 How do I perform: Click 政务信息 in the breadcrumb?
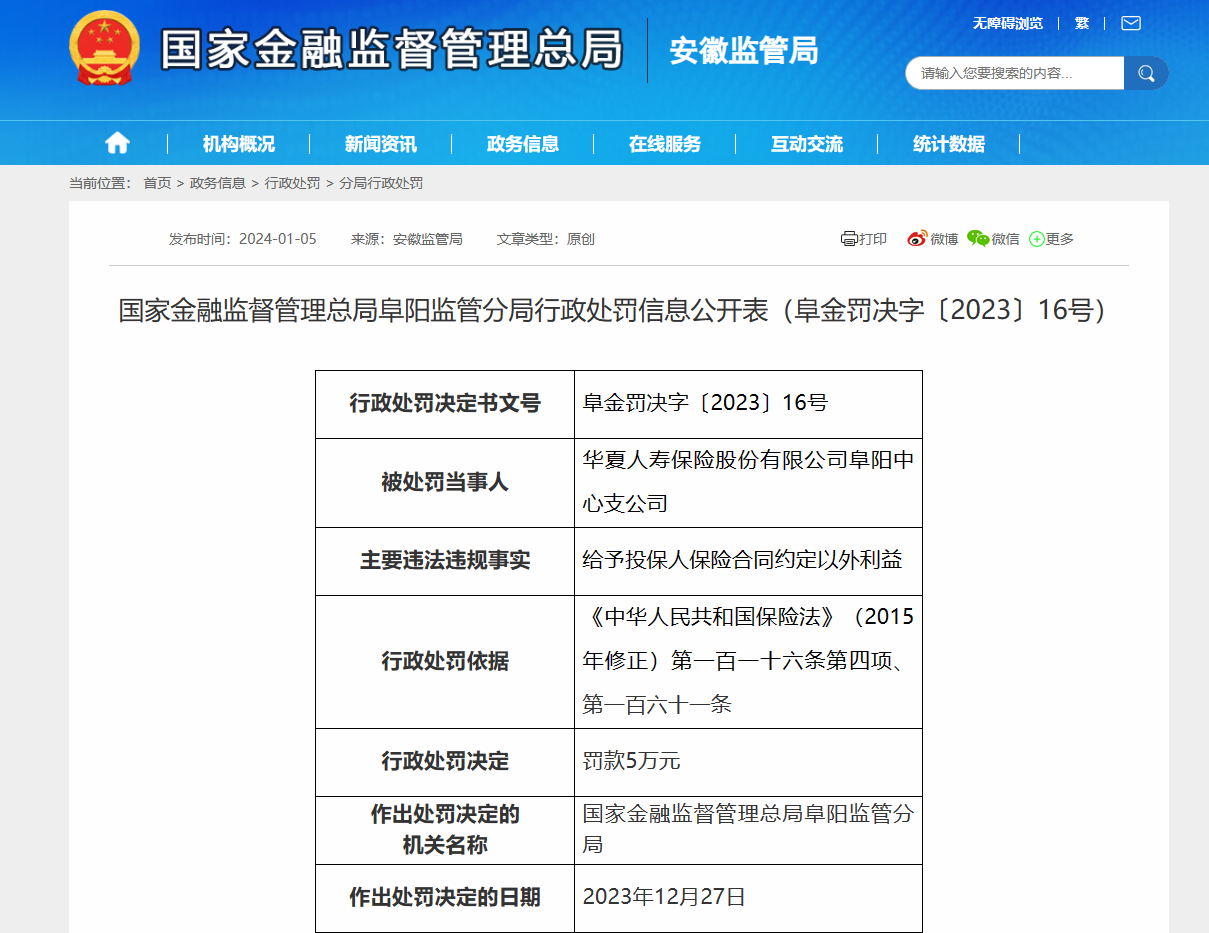(218, 183)
